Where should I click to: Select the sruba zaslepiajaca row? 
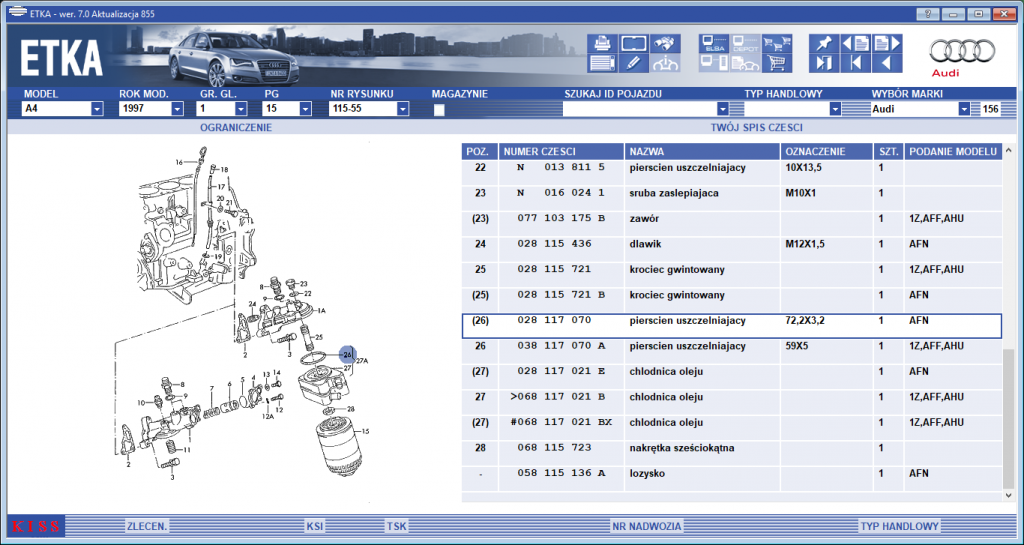click(731, 198)
